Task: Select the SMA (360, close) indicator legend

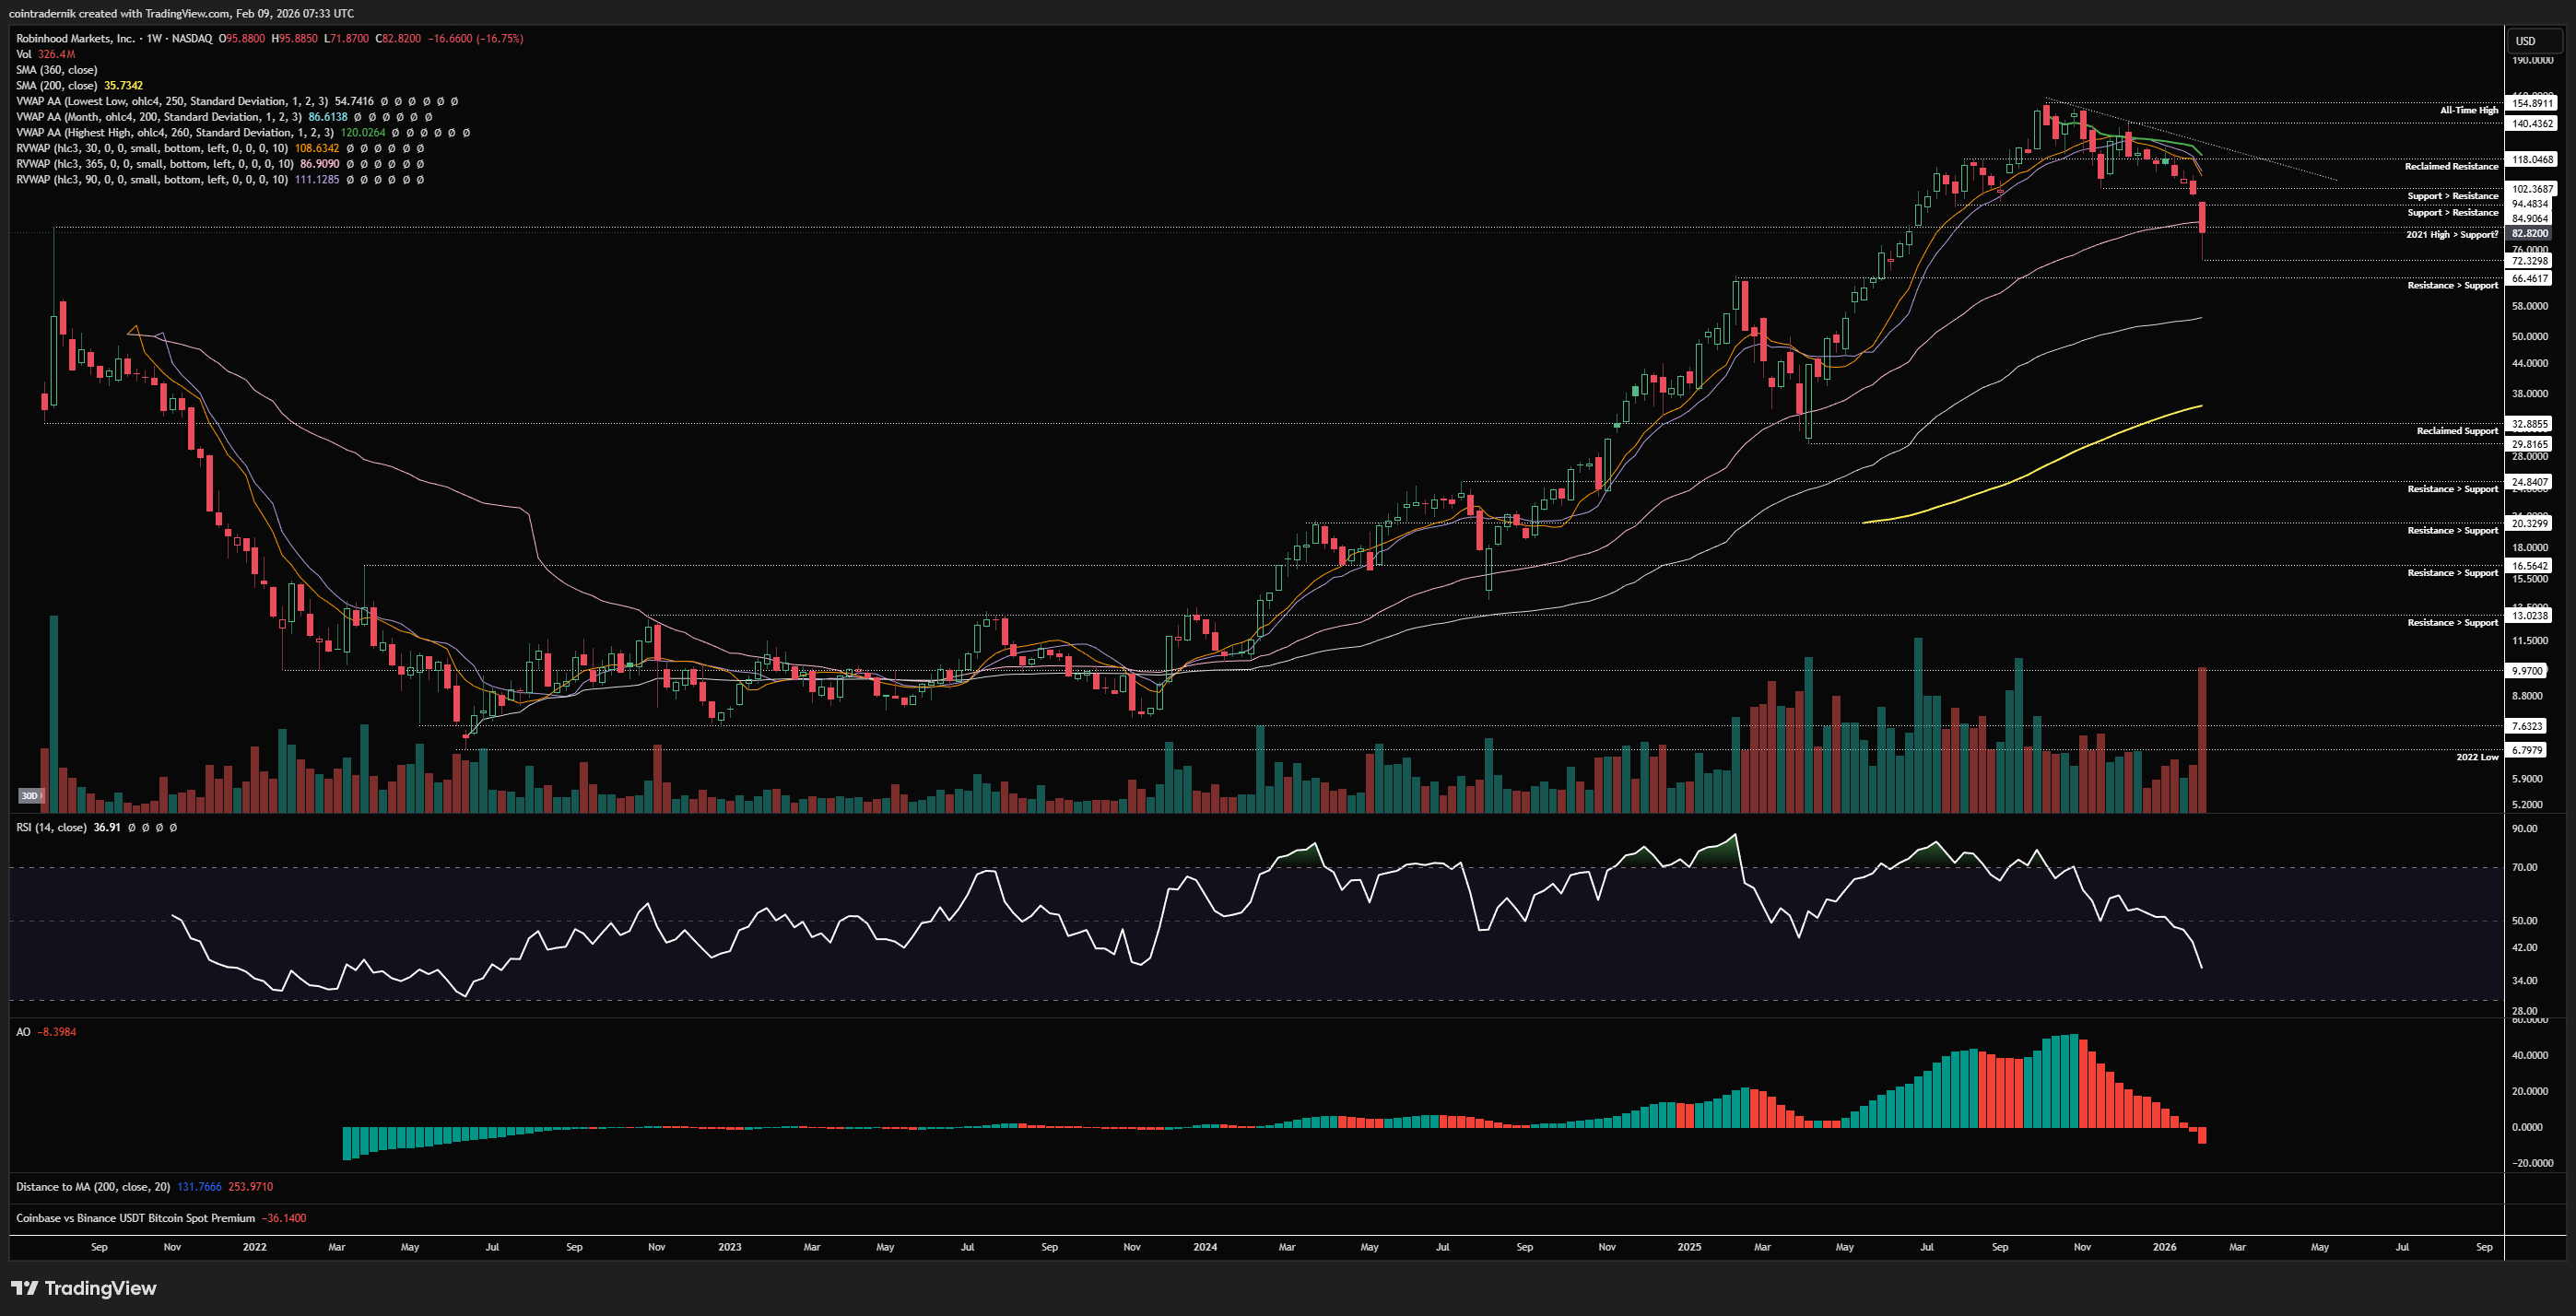Action: (x=56, y=70)
